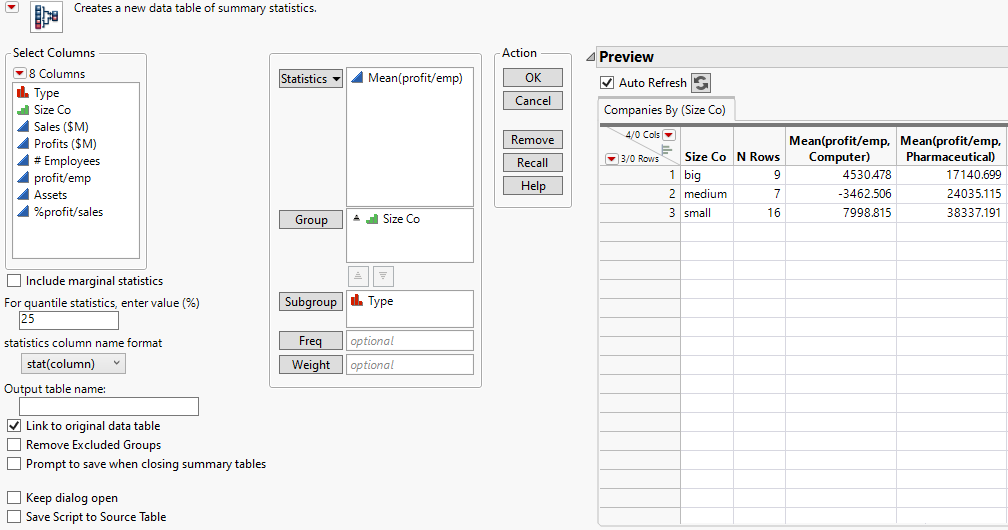The width and height of the screenshot is (1008, 530).
Task: Open the red triangle menu at top-left
Action: (12, 7)
